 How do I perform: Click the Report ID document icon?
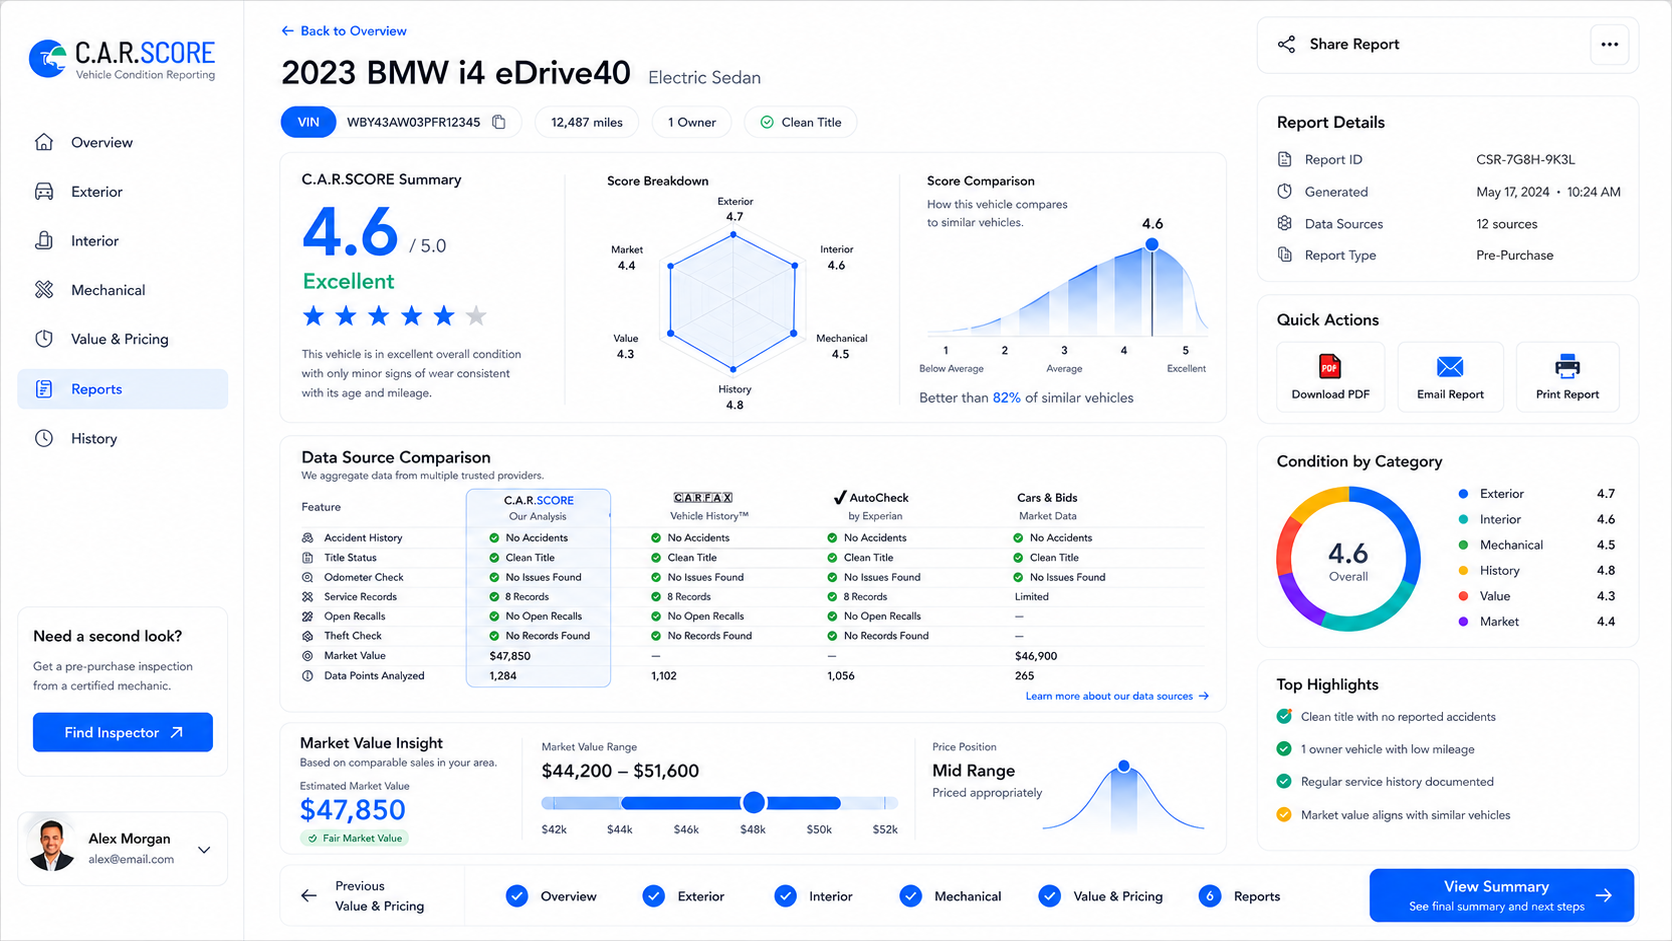[1285, 159]
